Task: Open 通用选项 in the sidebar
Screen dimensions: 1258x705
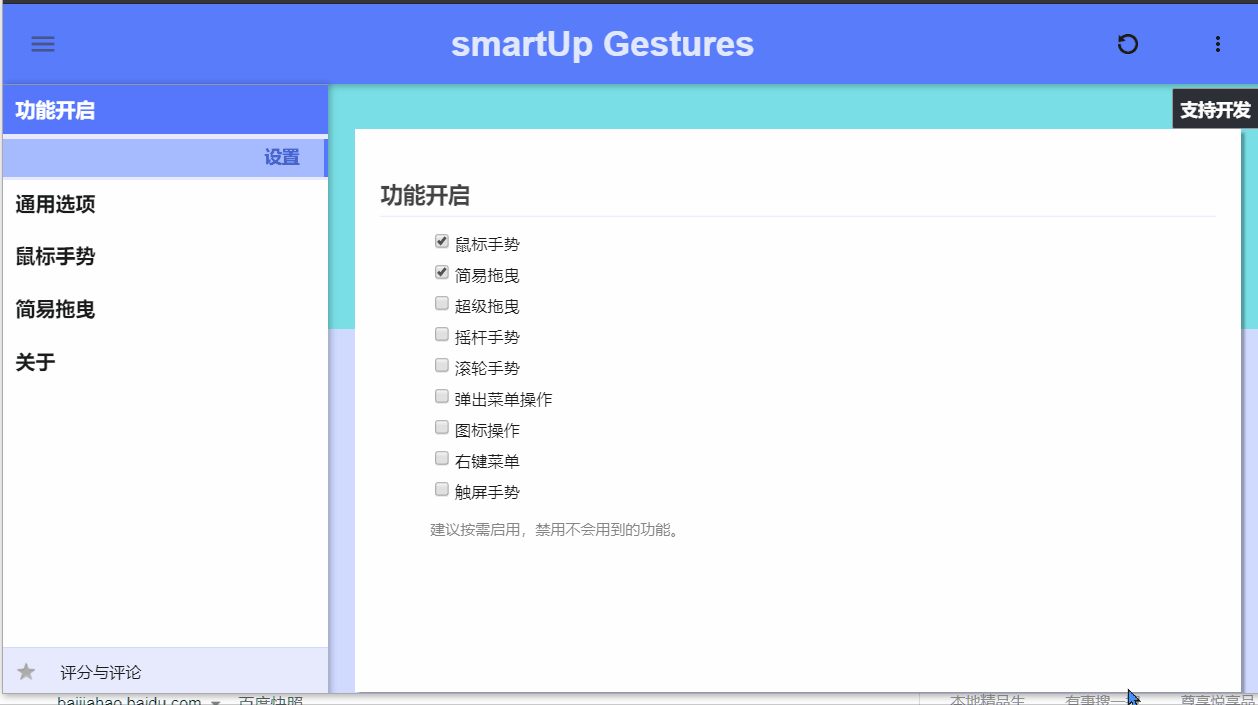Action: click(x=165, y=205)
